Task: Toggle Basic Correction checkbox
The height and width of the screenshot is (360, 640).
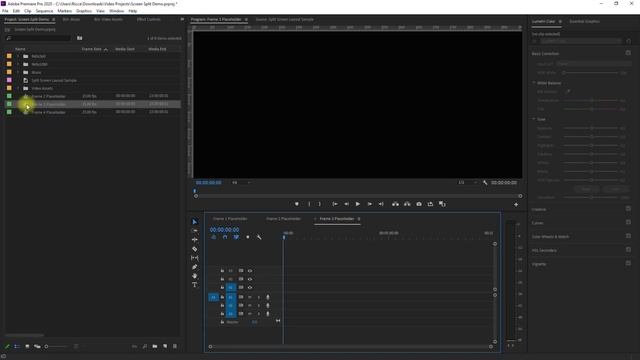Action: coord(628,53)
